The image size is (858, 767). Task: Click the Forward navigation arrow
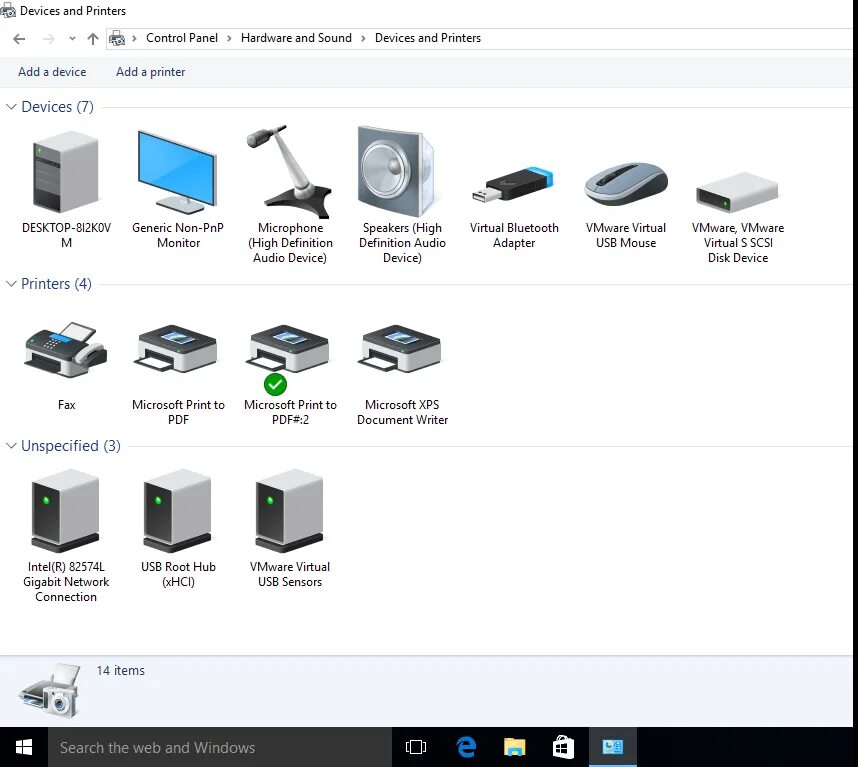49,38
